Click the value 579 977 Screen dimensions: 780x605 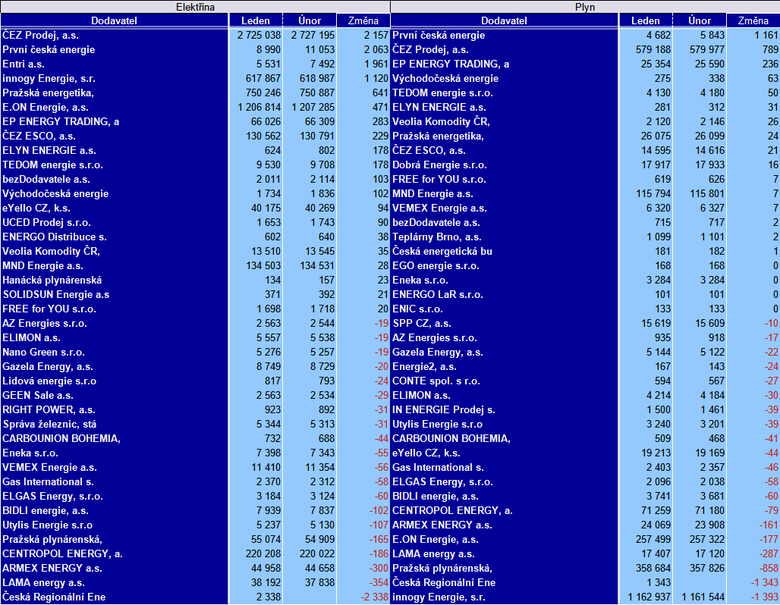click(707, 50)
